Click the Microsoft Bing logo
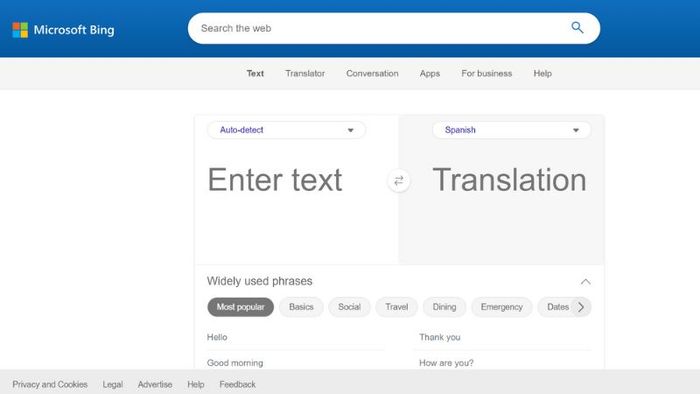The width and height of the screenshot is (700, 394). (63, 30)
